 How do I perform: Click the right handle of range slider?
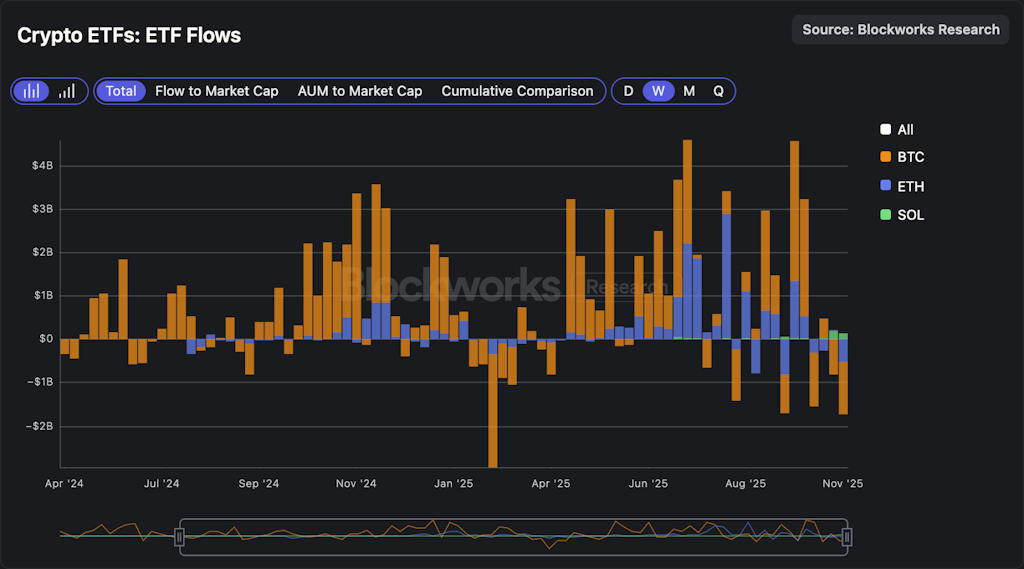[x=847, y=537]
